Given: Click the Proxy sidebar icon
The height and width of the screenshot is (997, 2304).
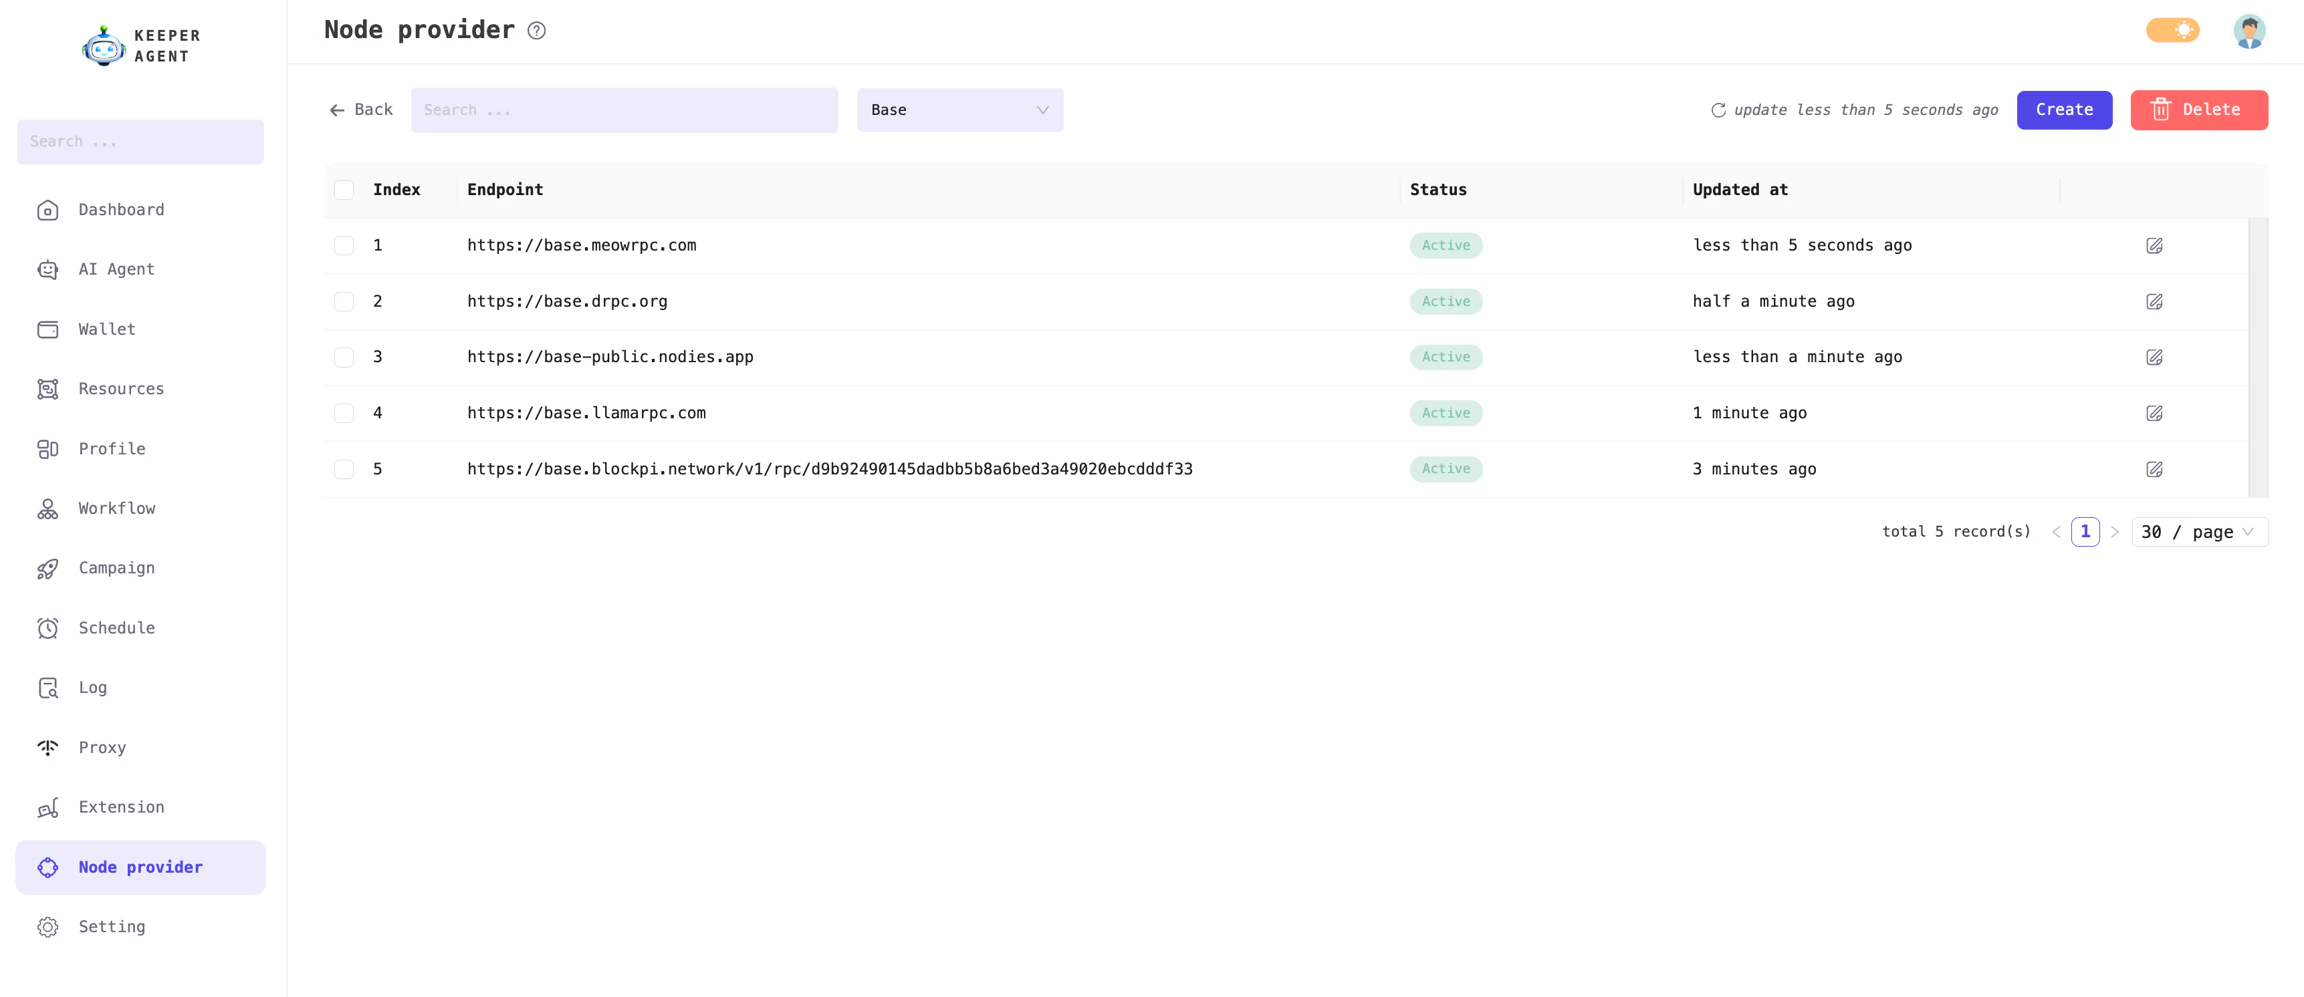Looking at the screenshot, I should [48, 747].
